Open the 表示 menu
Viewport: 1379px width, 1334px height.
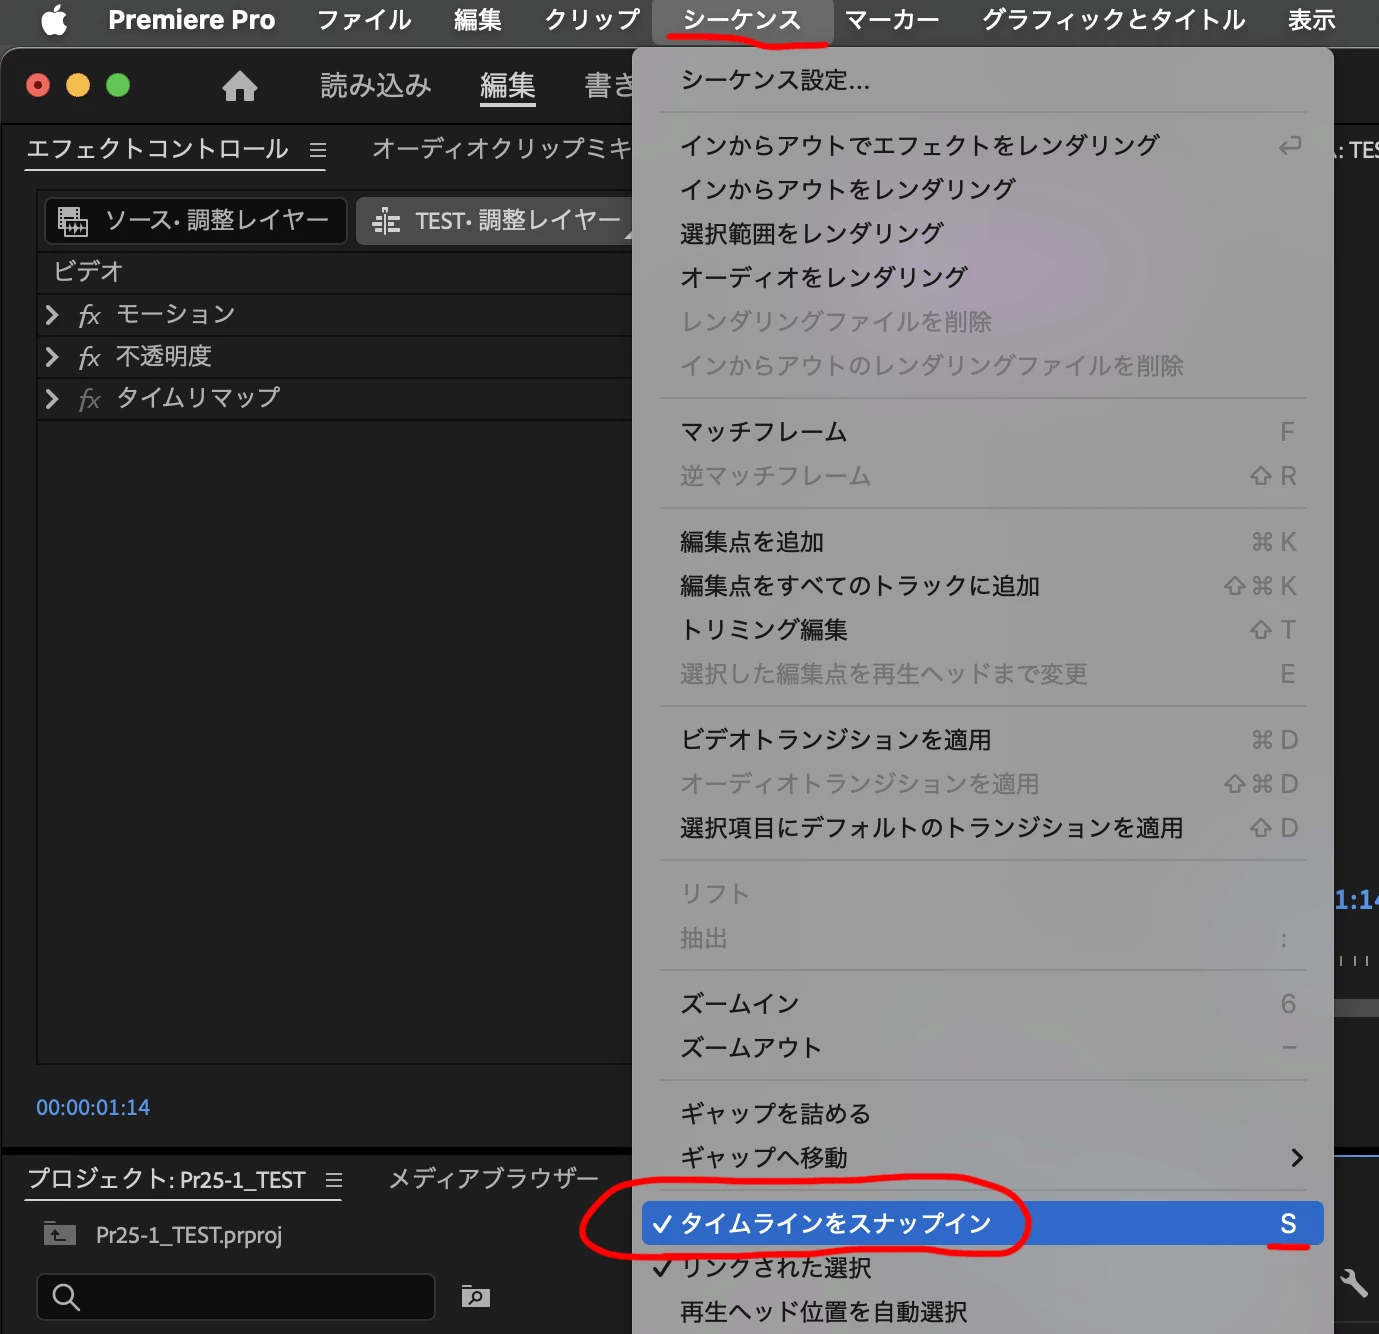[1311, 20]
